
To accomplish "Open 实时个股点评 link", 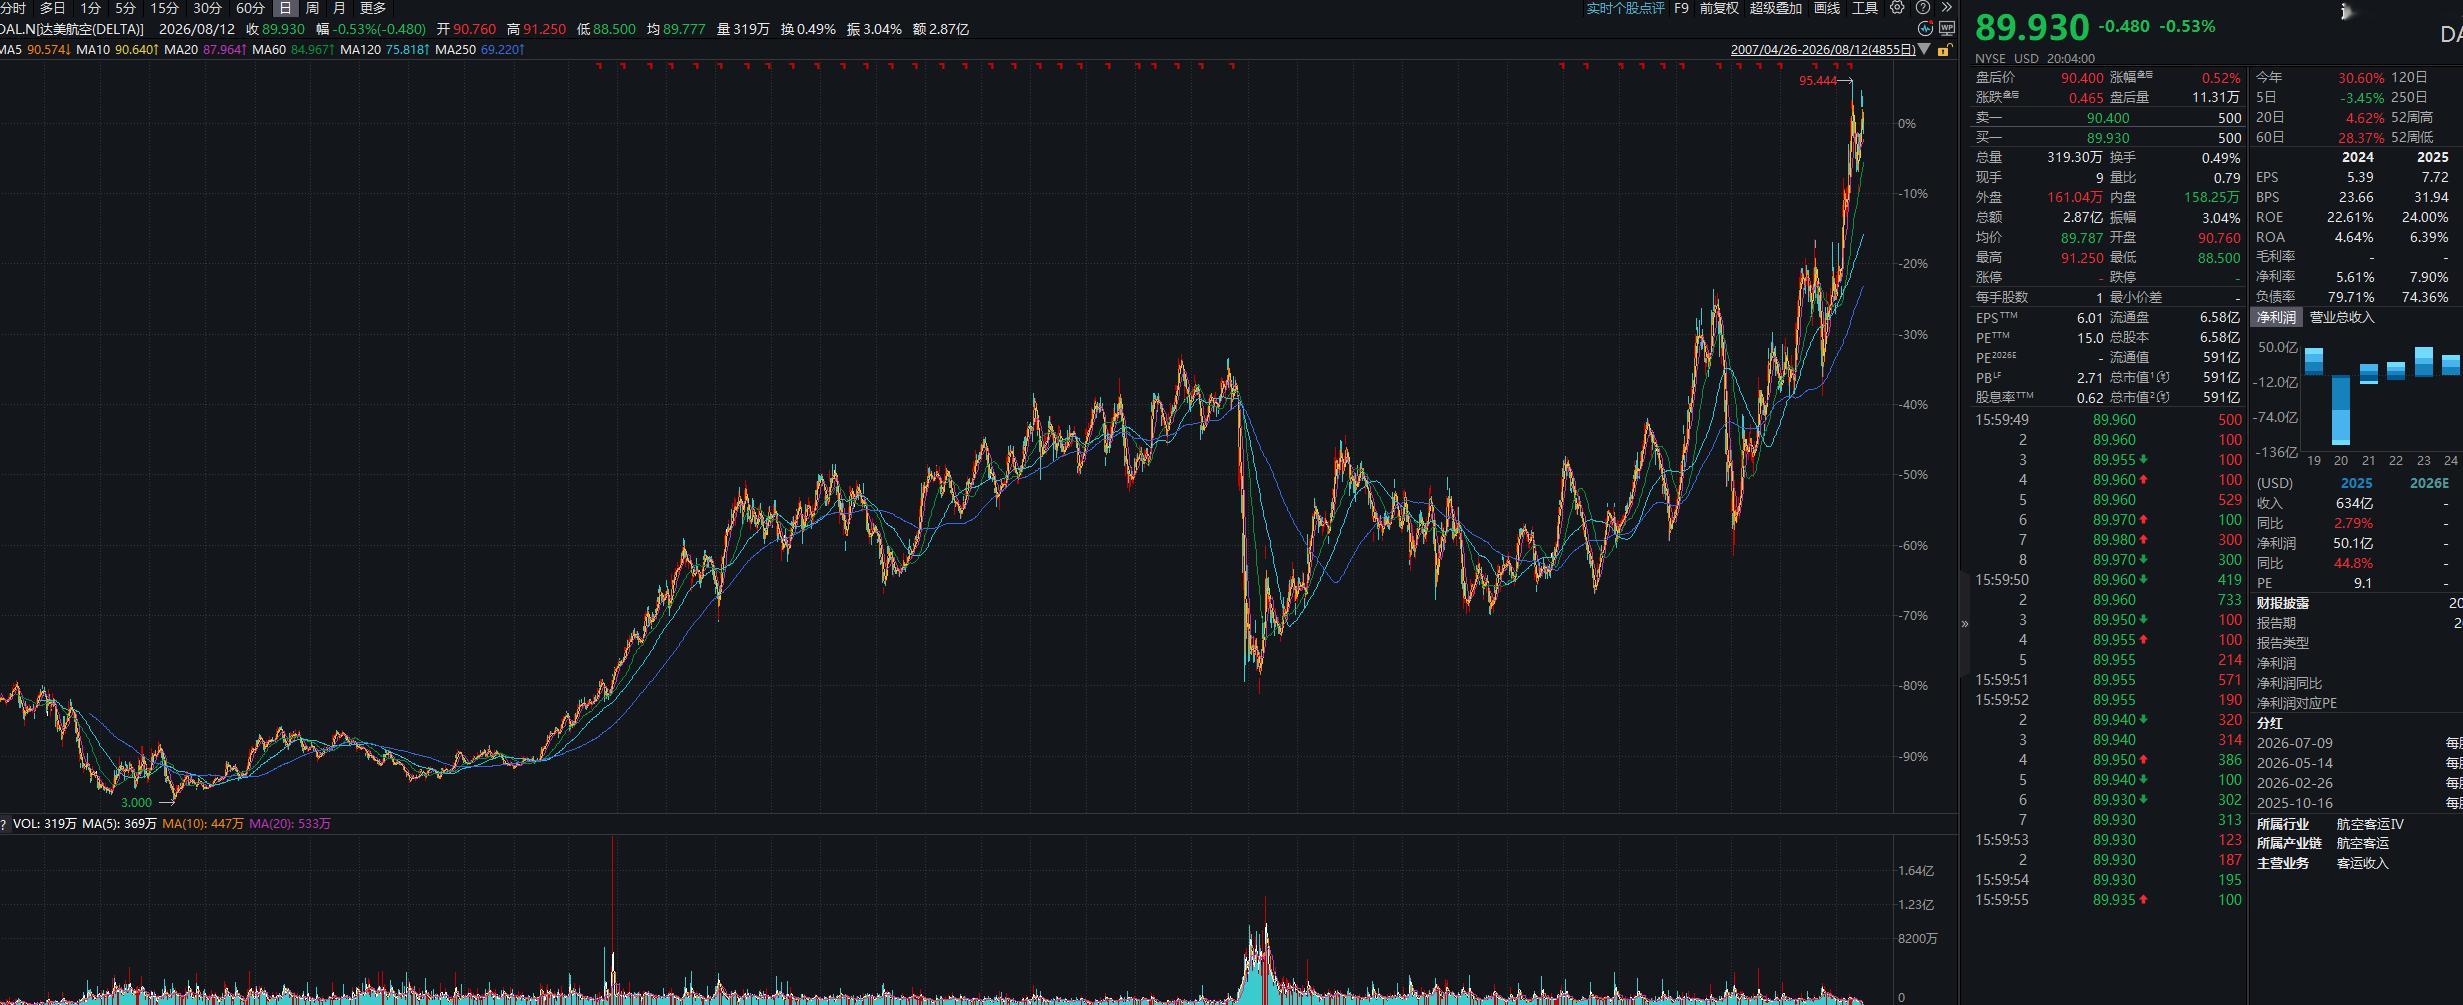I will (1625, 8).
